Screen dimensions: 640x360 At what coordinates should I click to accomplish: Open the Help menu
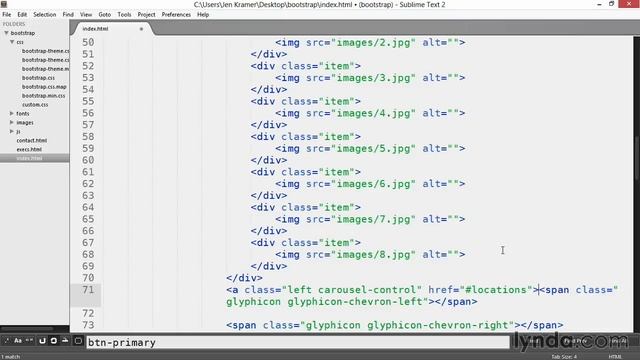203,14
